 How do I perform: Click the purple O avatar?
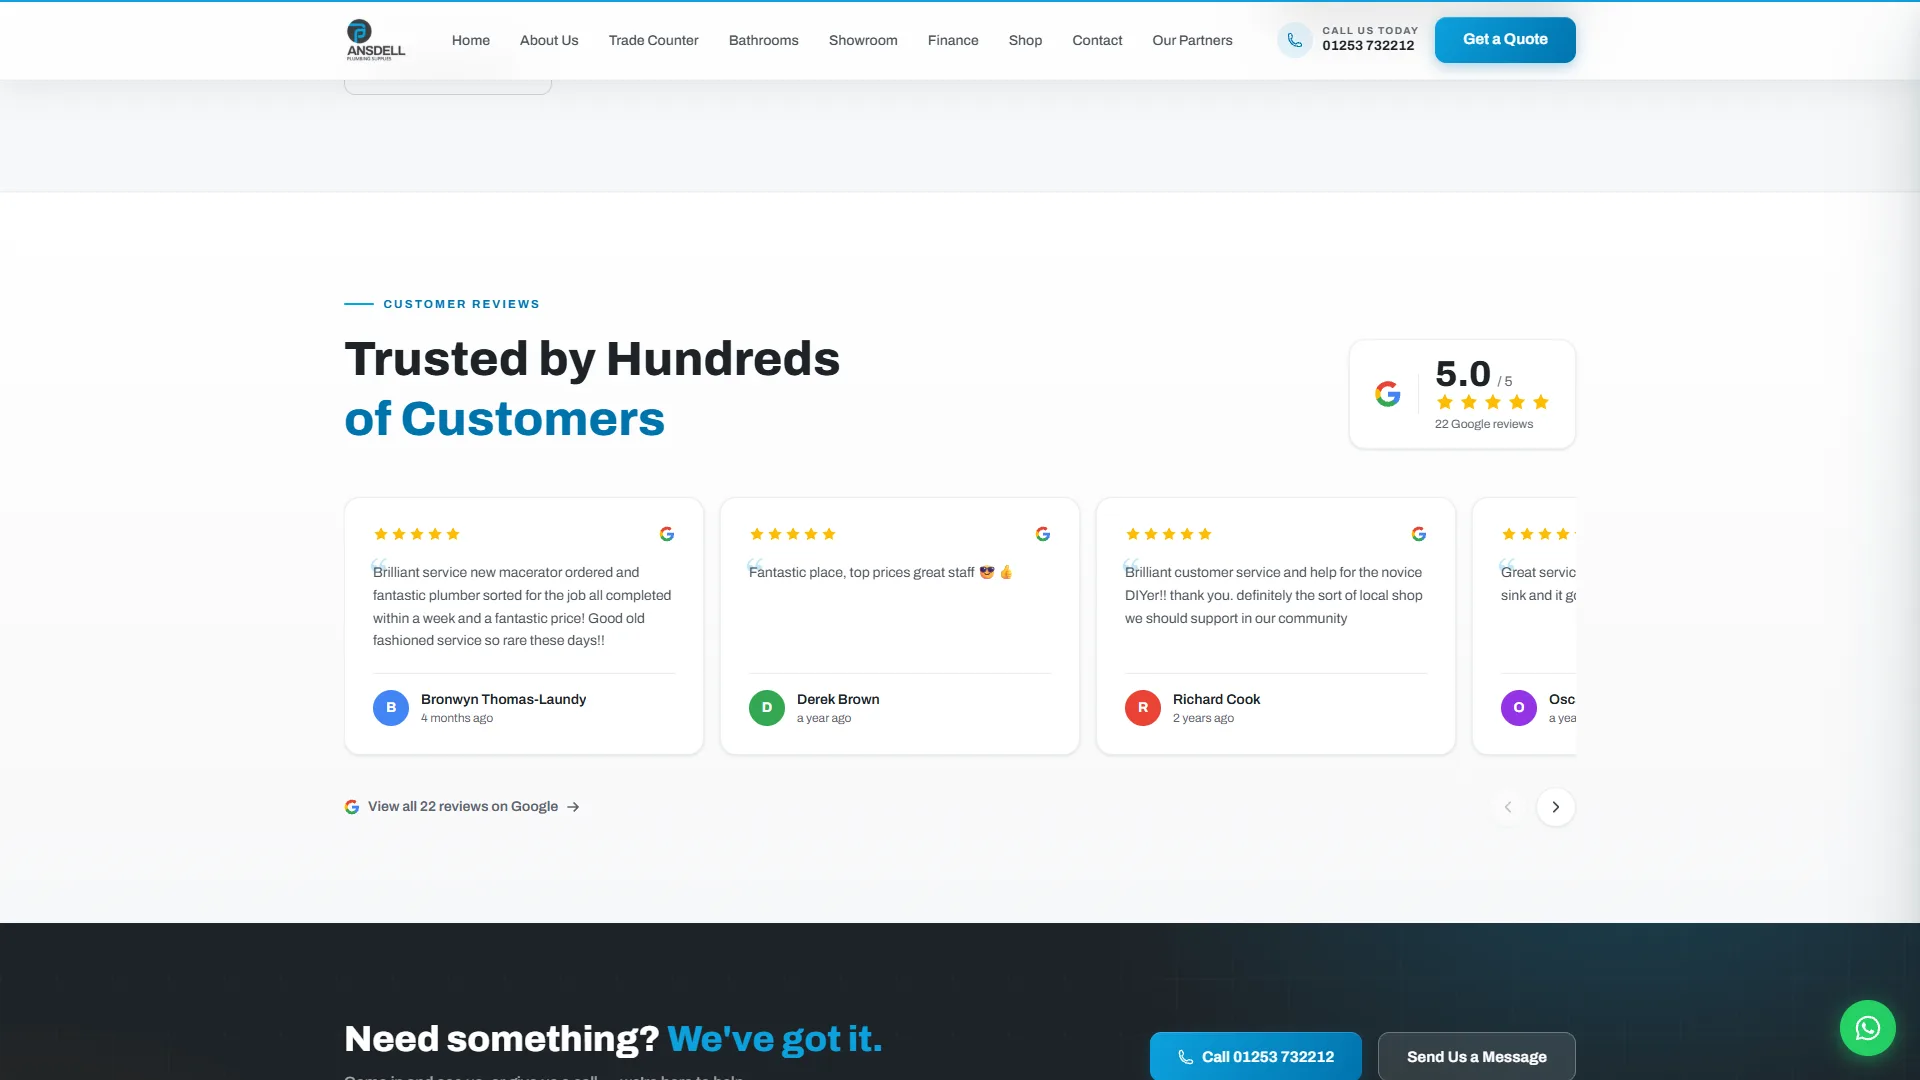[1519, 707]
